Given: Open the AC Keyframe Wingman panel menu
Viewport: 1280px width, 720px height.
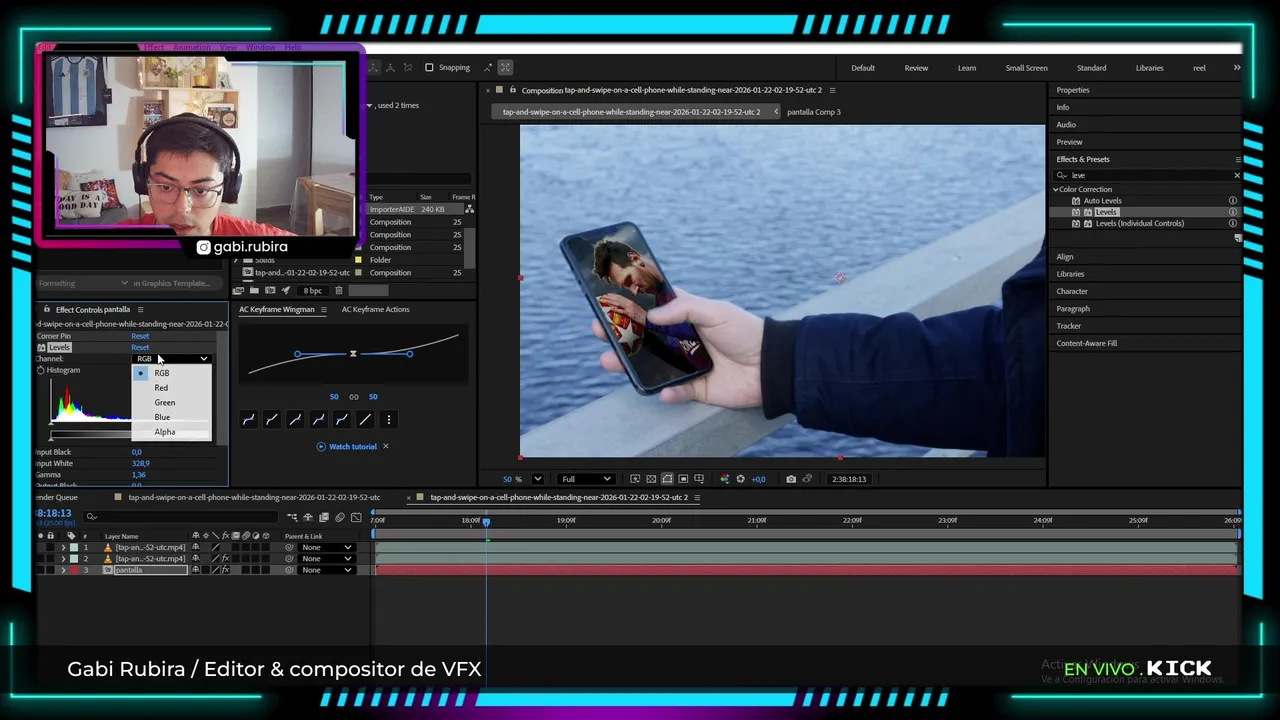Looking at the screenshot, I should pyautogui.click(x=323, y=309).
